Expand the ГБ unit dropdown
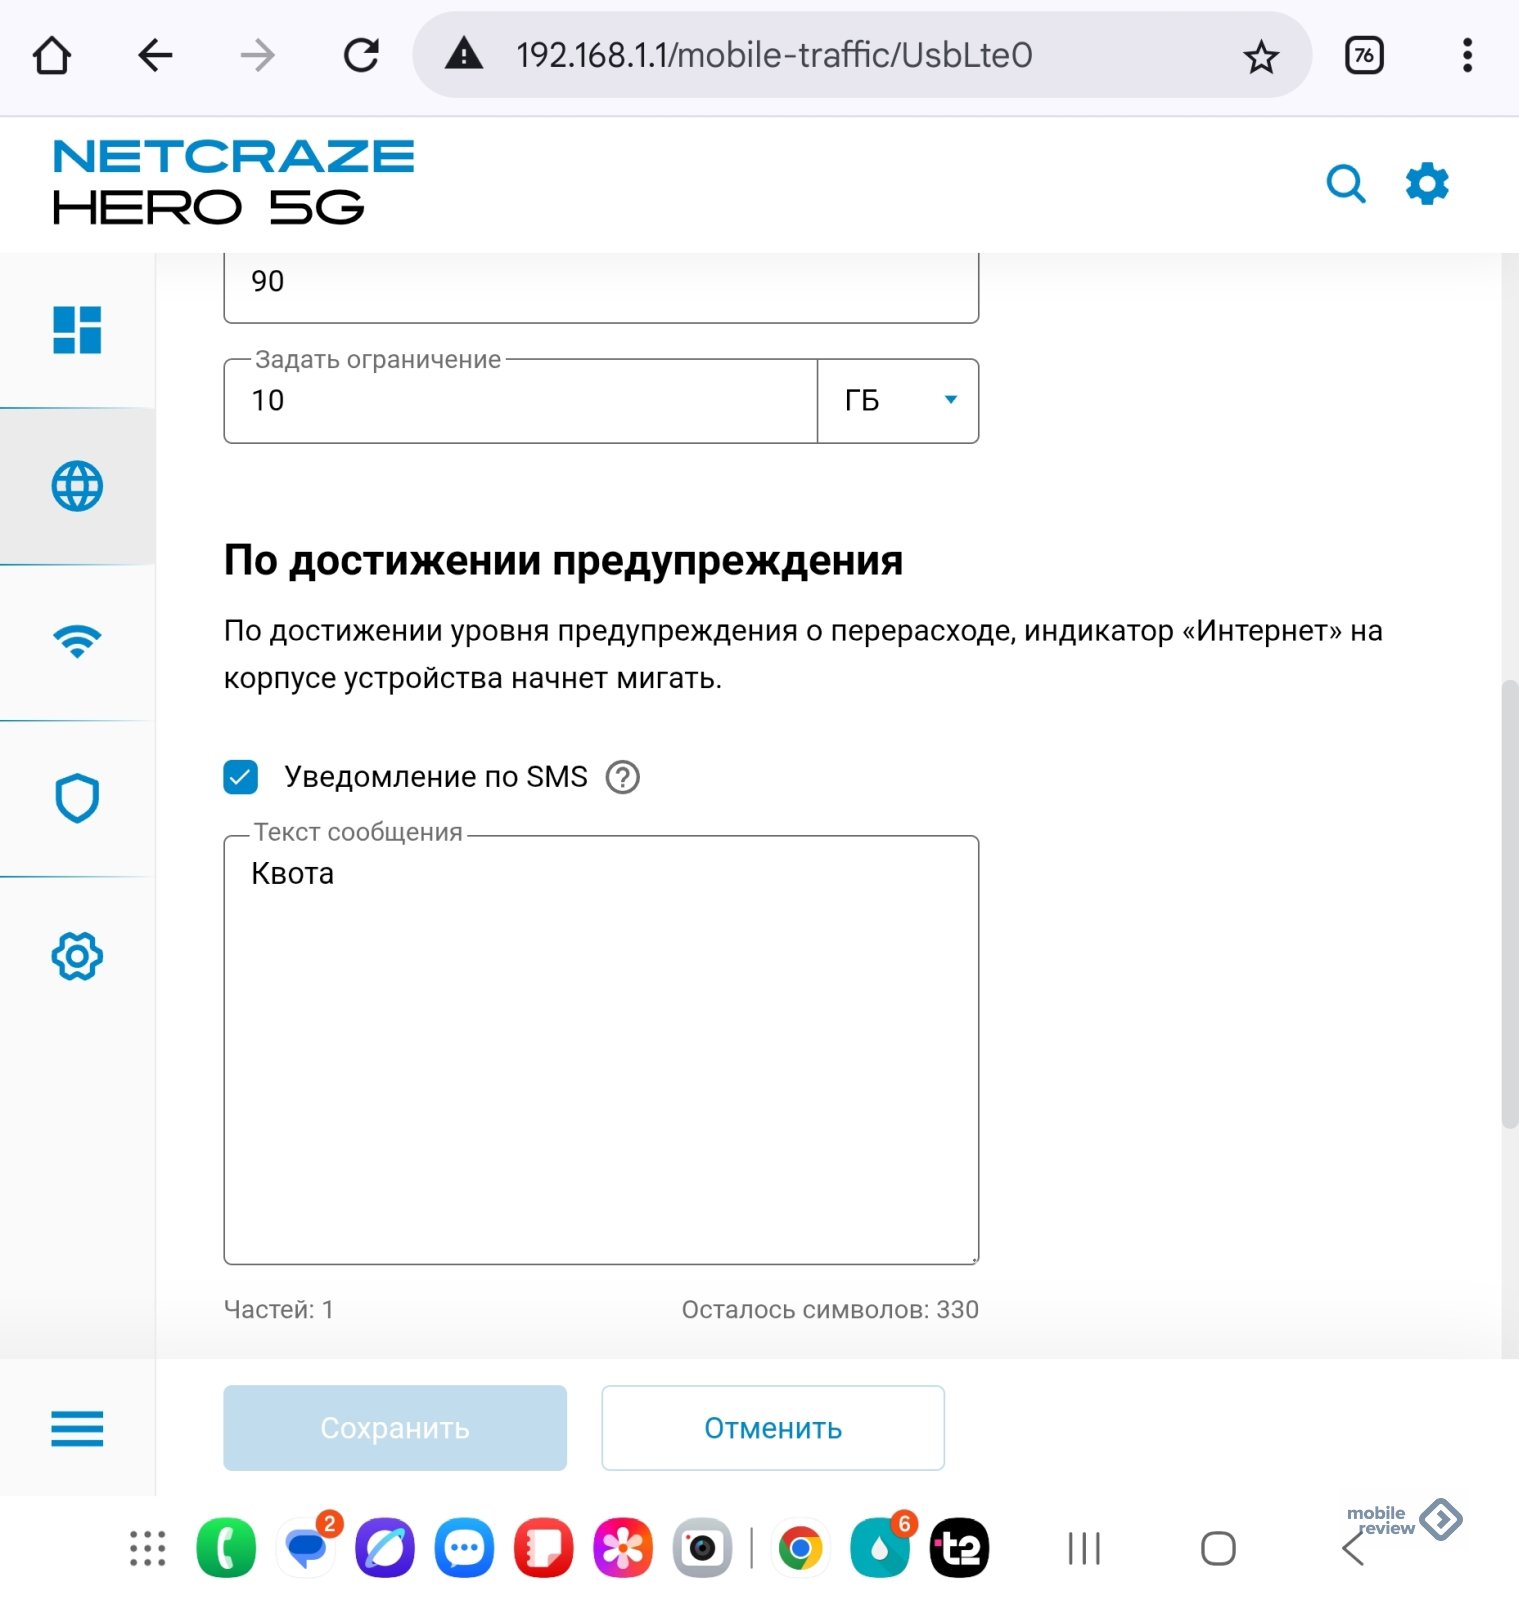The height and width of the screenshot is (1600, 1519). 898,400
